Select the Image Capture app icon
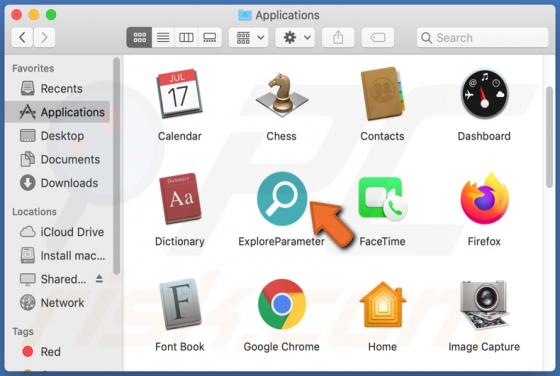 click(484, 305)
